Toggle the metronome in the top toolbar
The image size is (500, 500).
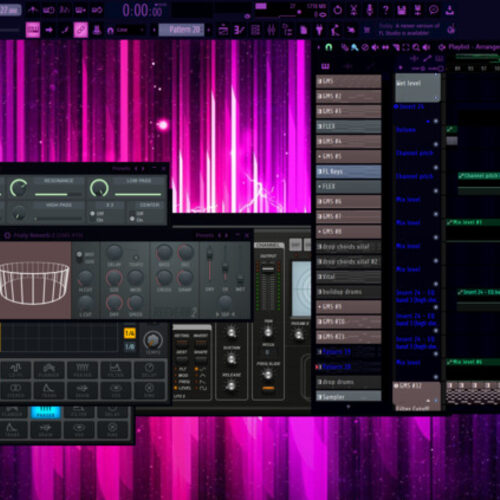pos(32,10)
